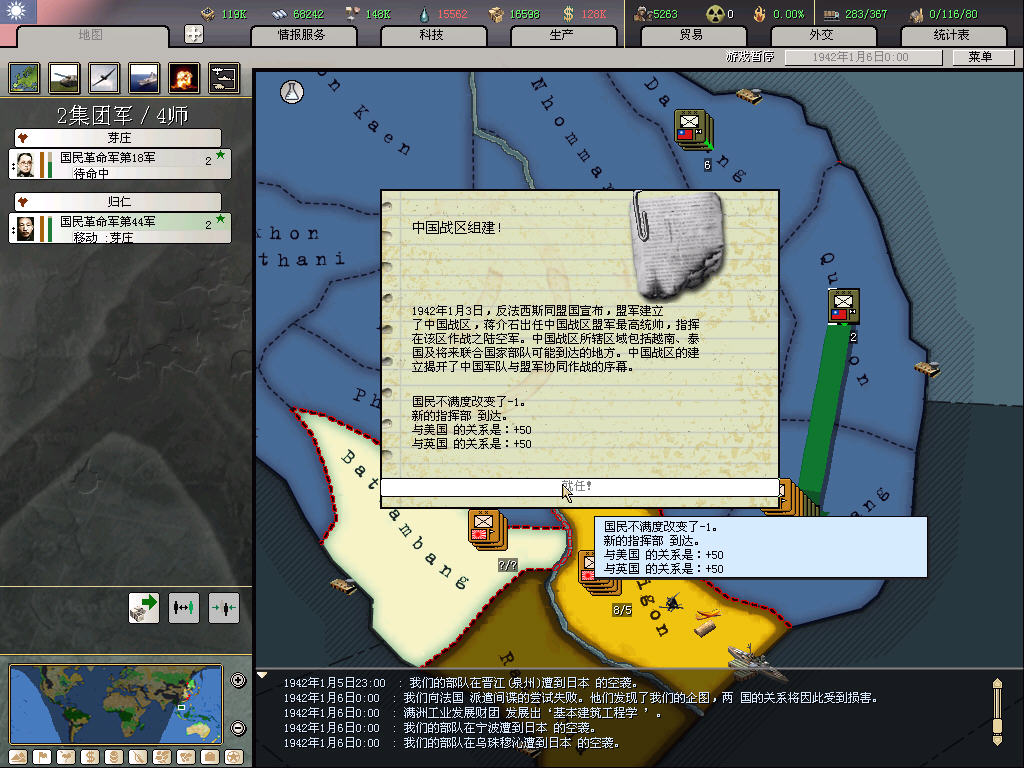Click the manpower value 5263
The width and height of the screenshot is (1024, 768).
click(x=665, y=14)
